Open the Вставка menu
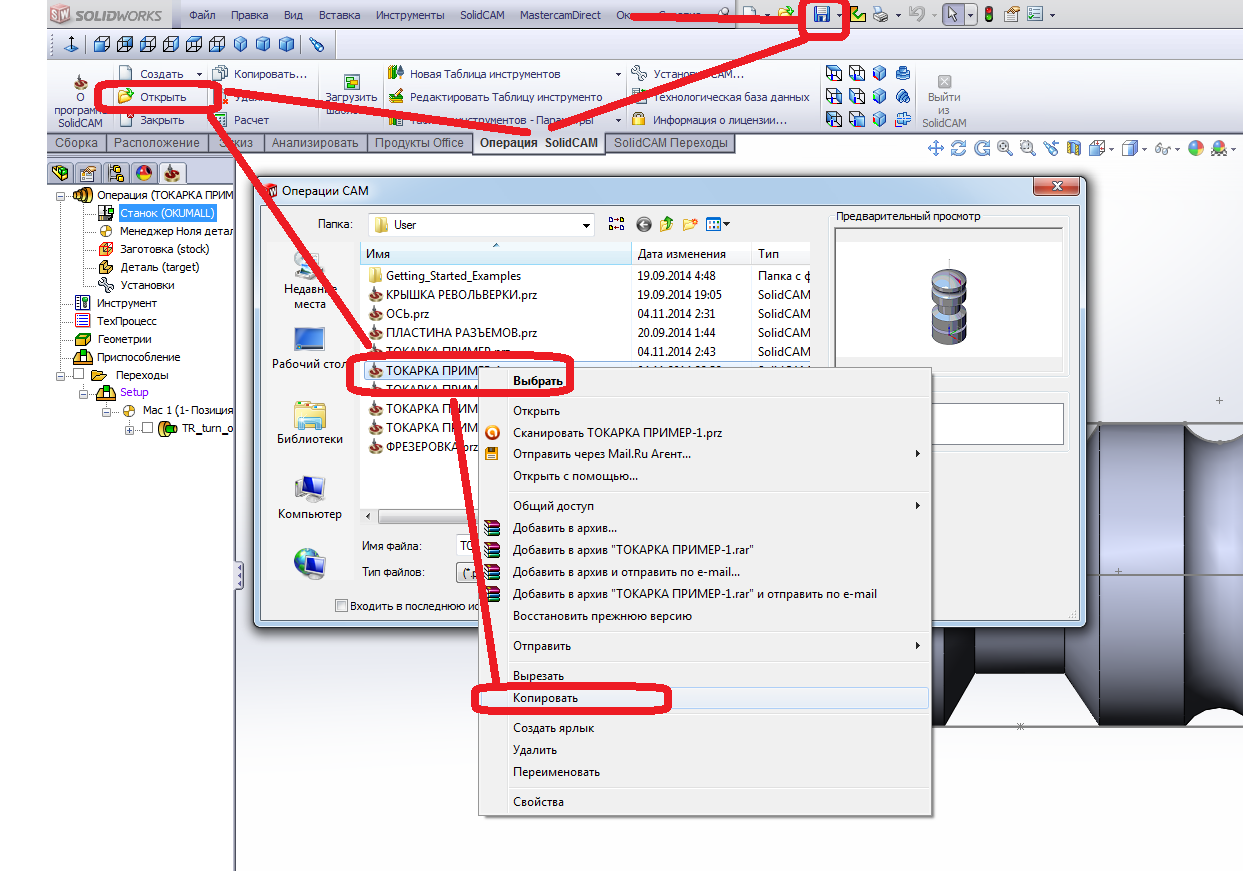1243x871 pixels. pos(340,15)
